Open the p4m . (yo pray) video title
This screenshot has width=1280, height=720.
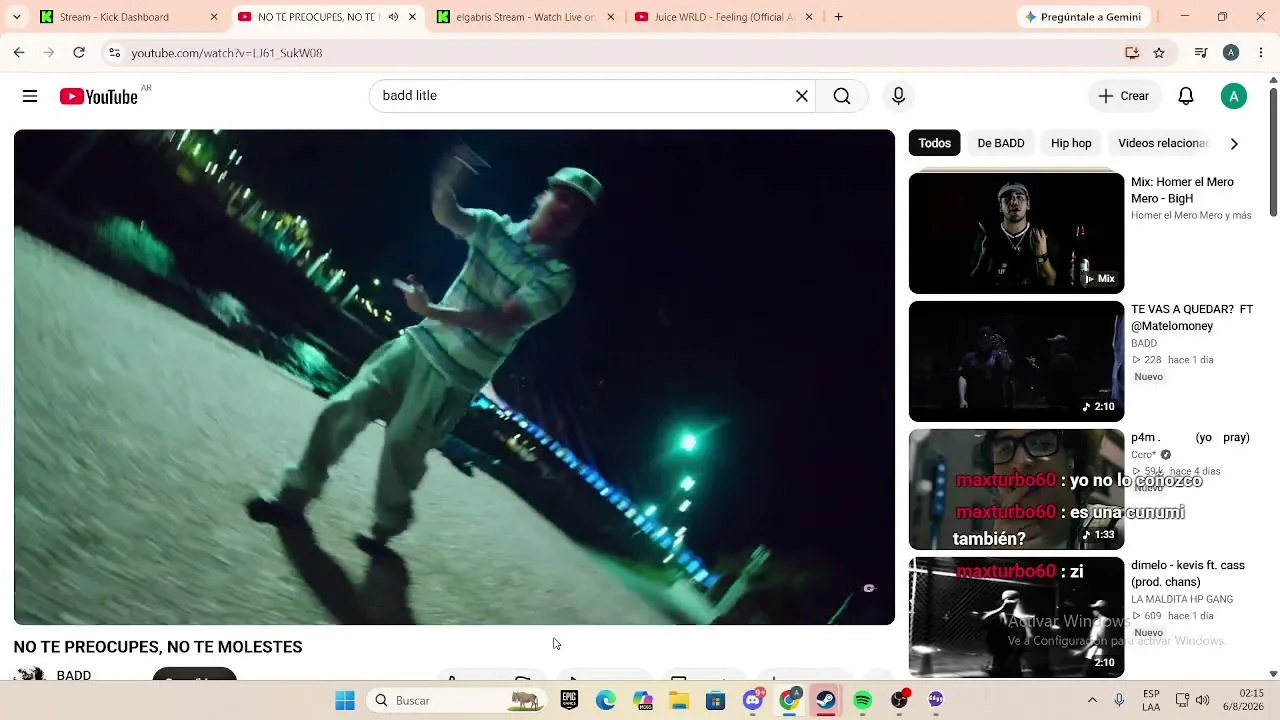(x=1190, y=438)
